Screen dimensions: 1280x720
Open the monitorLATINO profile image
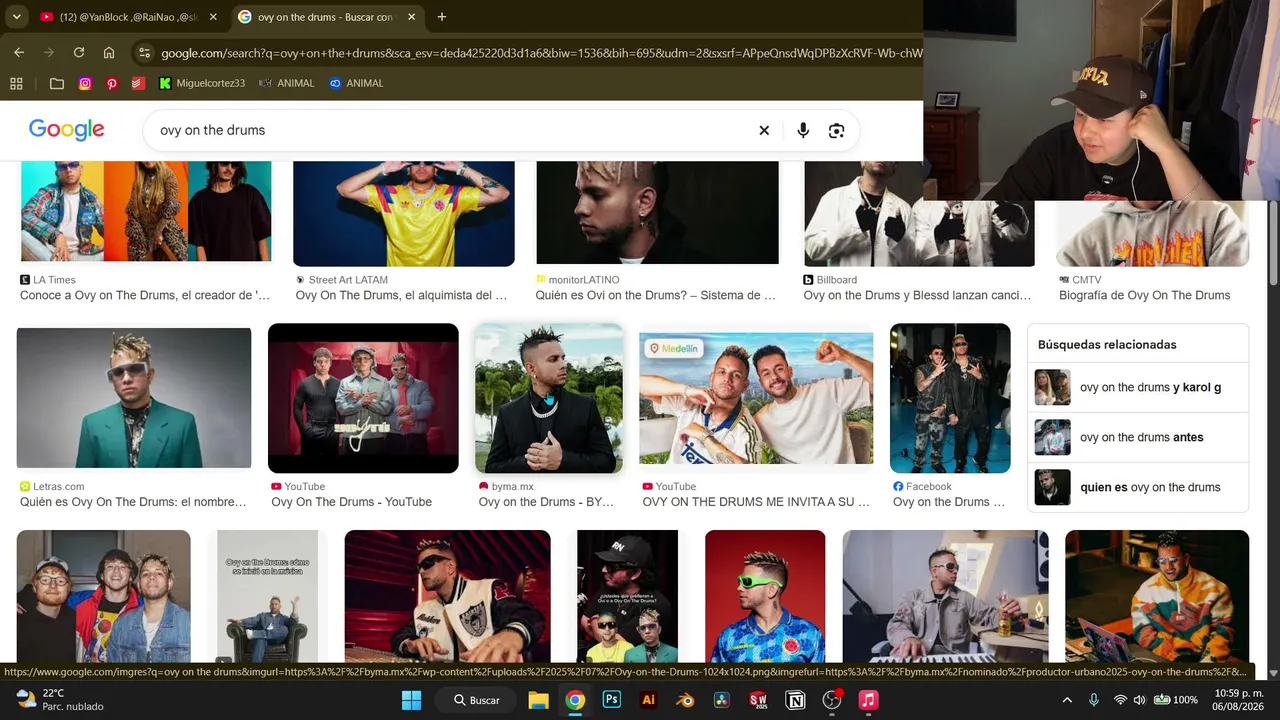[657, 212]
